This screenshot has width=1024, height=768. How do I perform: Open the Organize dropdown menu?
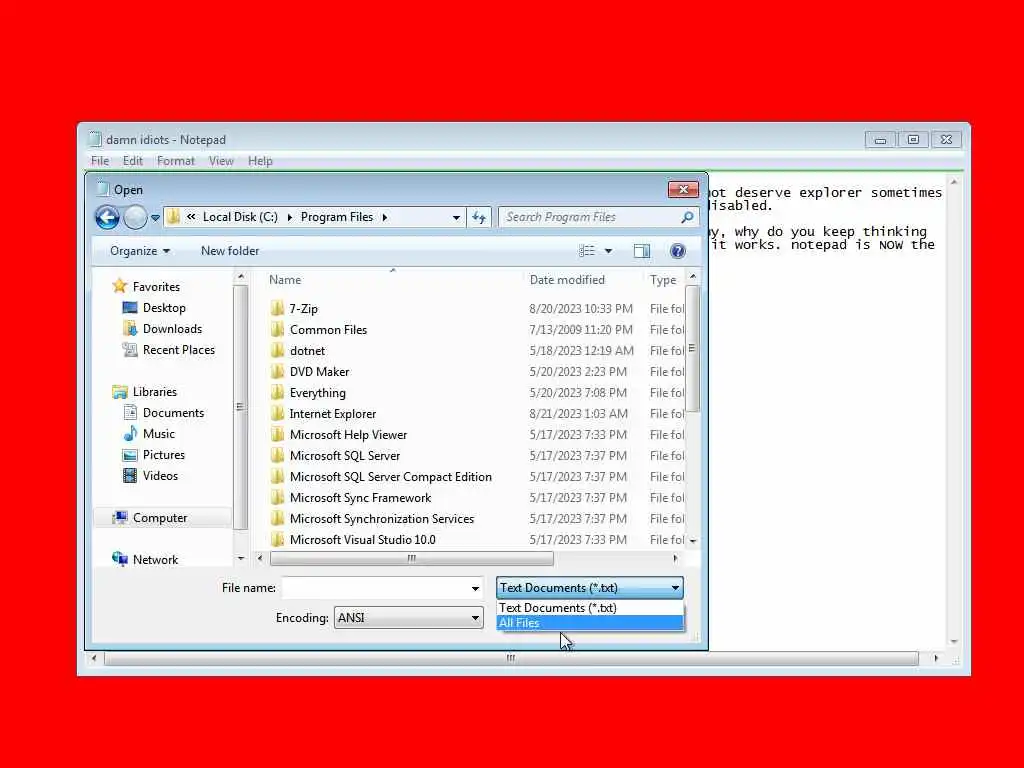140,251
